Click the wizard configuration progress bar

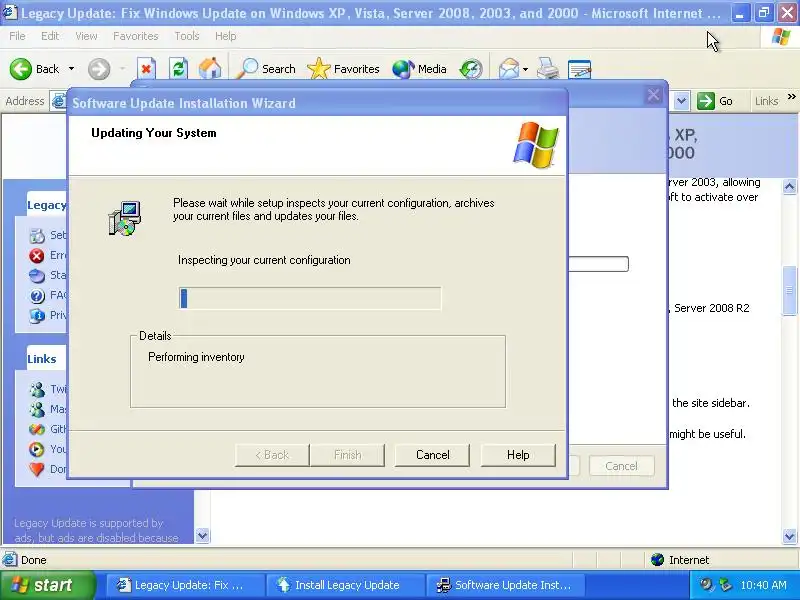pos(310,298)
